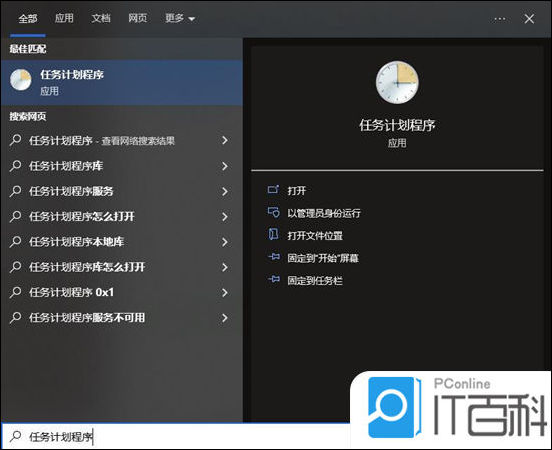The image size is (552, 450).
Task: Click the 搜索网页 section heading
Action: click(28, 116)
